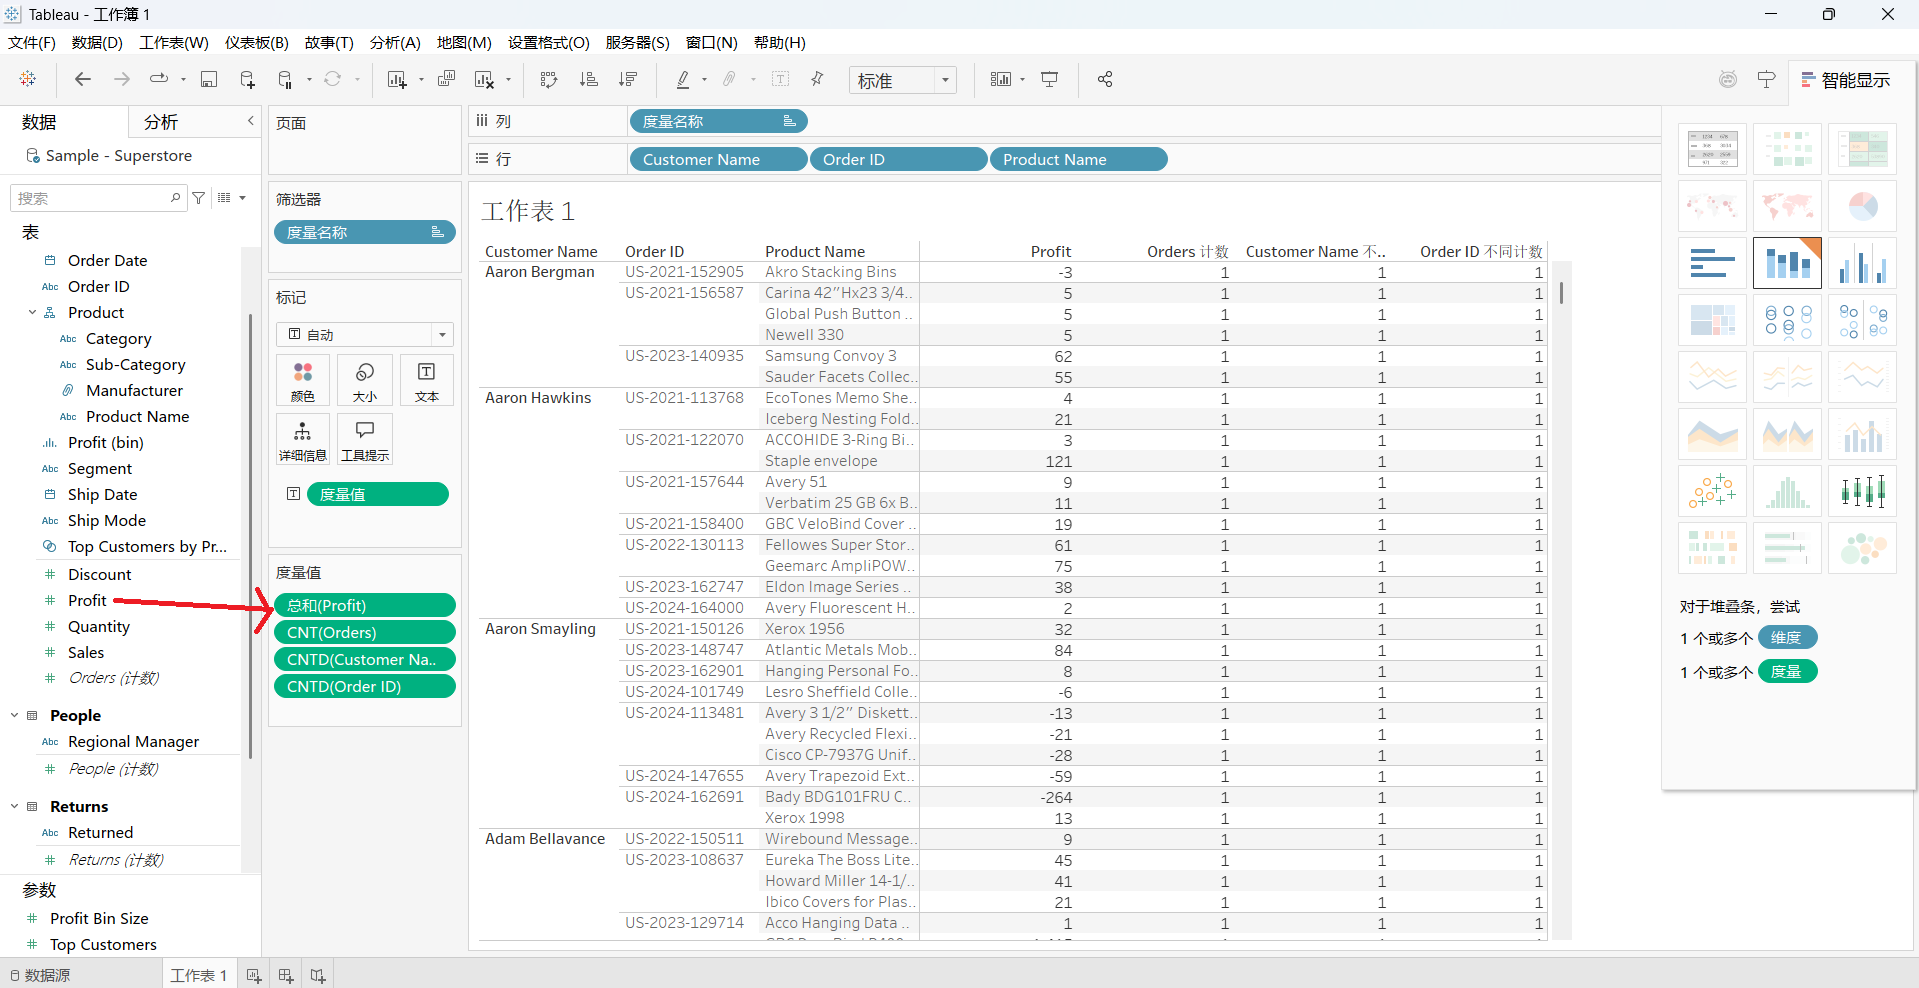
Task: Collapse the People table
Action: pyautogui.click(x=14, y=715)
